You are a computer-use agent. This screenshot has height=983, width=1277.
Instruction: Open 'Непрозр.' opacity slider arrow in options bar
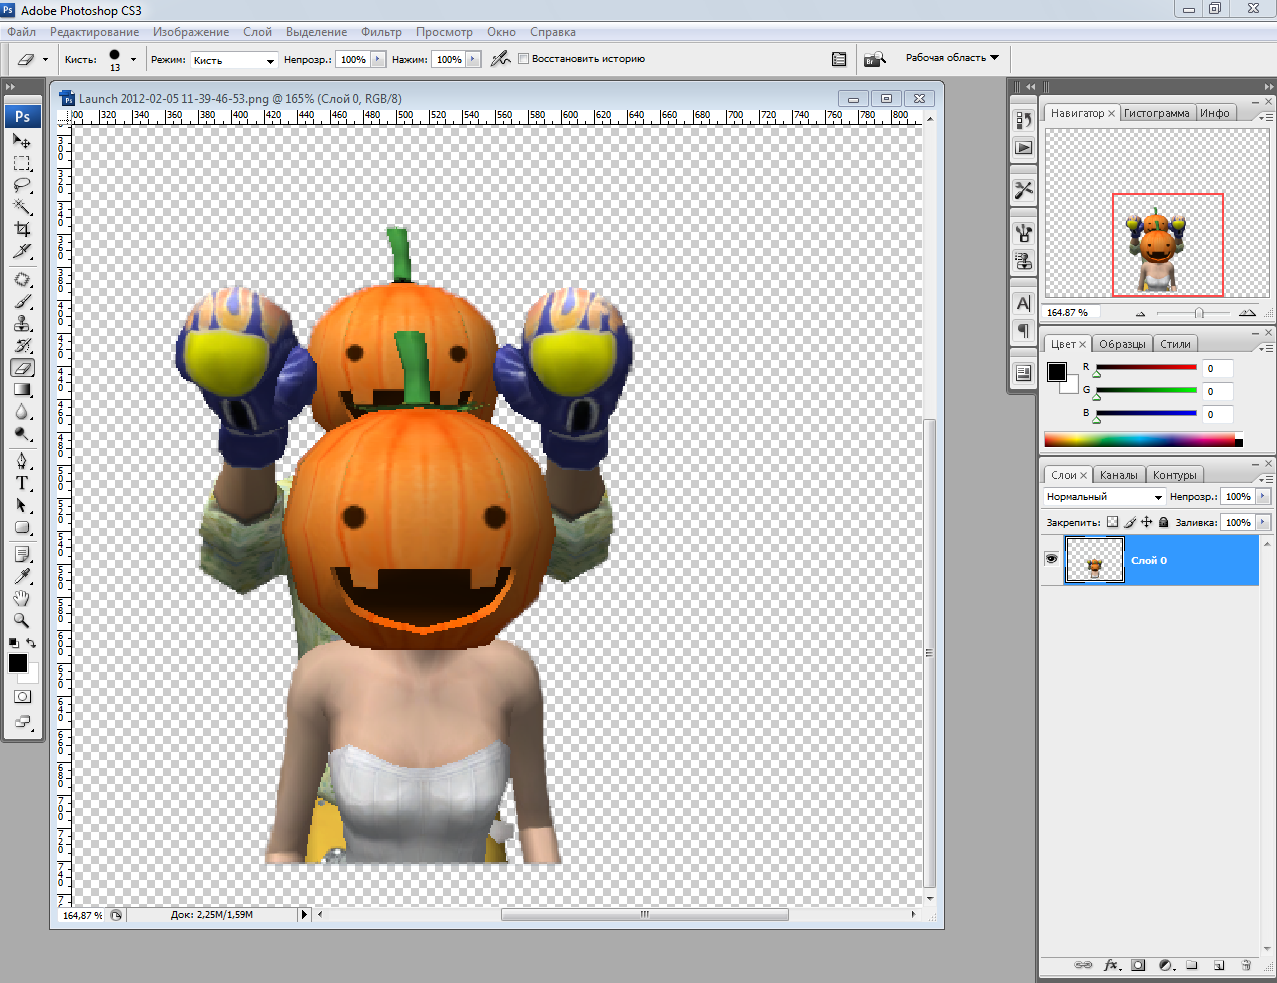click(x=378, y=59)
